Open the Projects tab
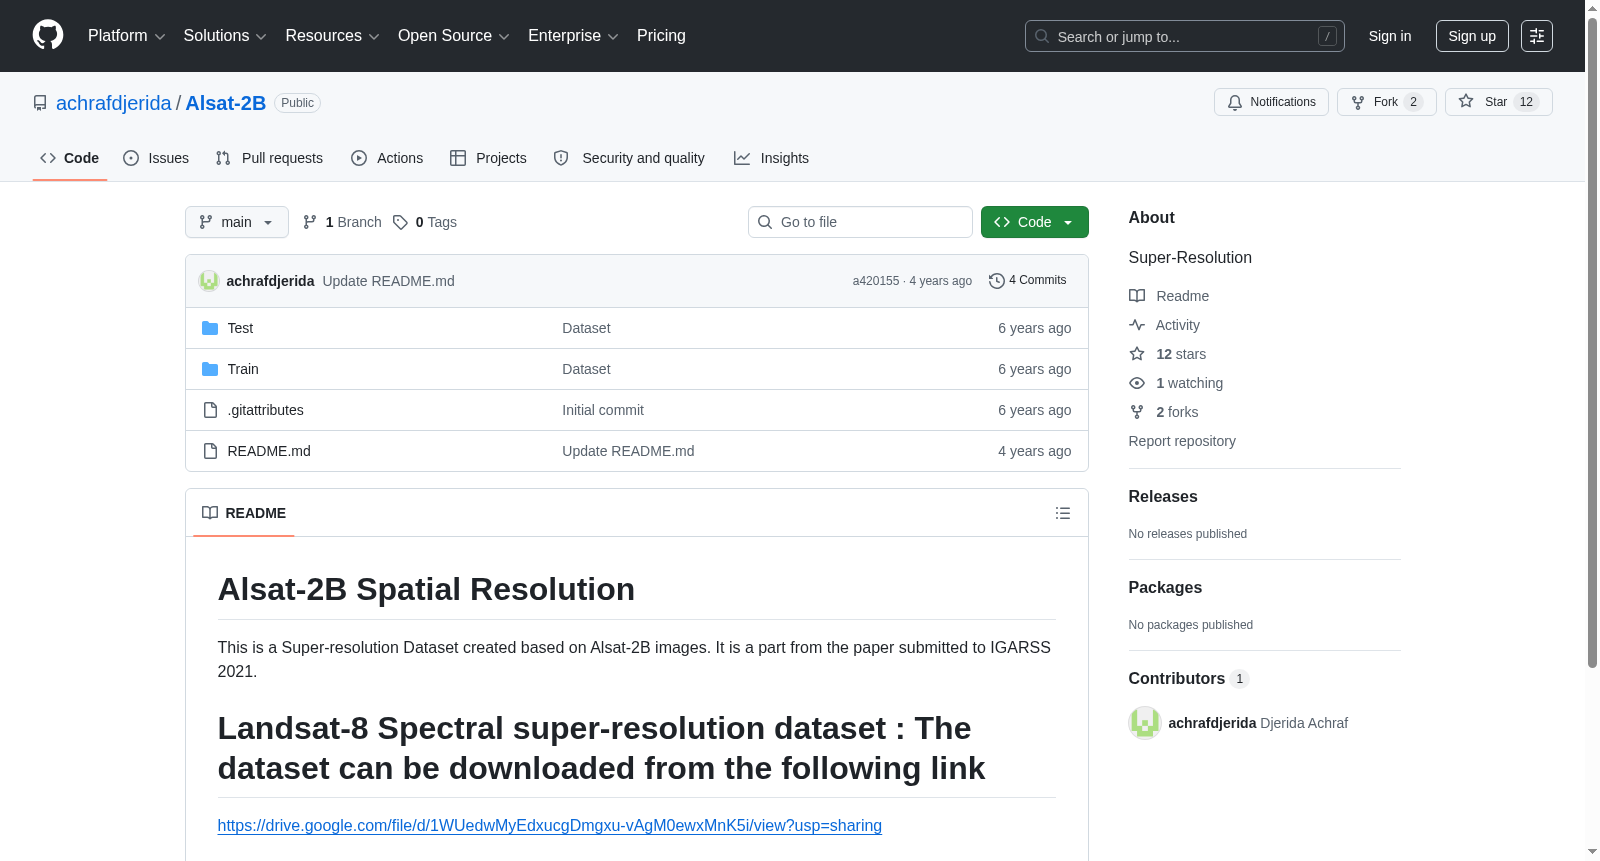Screen dimensions: 1600x861 click(x=488, y=158)
